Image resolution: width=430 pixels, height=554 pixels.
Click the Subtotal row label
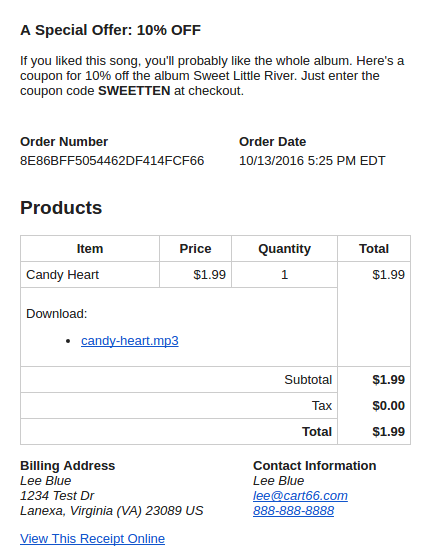point(308,379)
